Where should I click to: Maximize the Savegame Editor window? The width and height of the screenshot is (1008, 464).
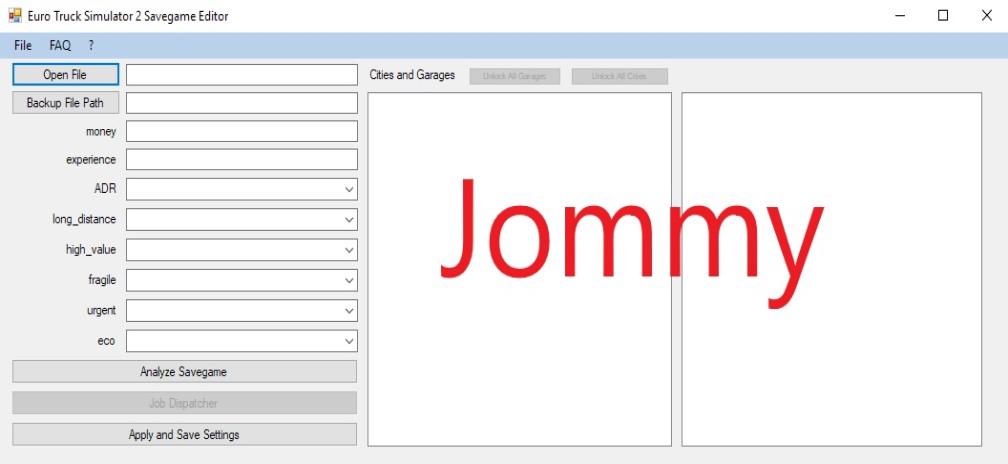pyautogui.click(x=943, y=16)
